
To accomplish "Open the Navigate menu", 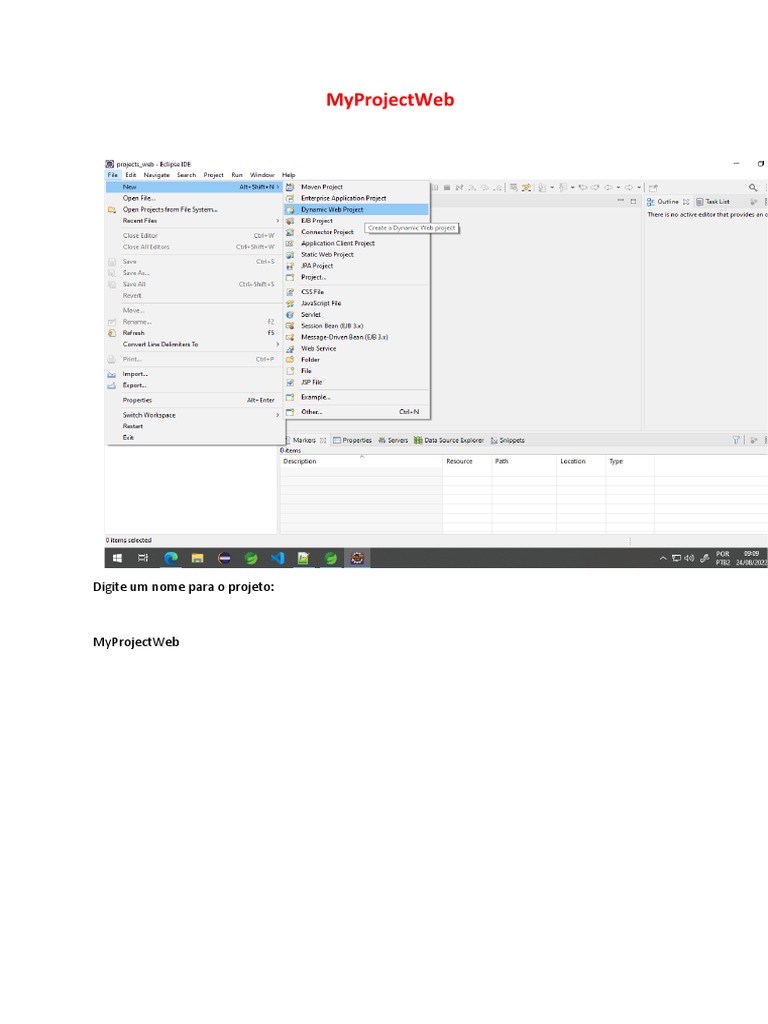I will [x=157, y=175].
